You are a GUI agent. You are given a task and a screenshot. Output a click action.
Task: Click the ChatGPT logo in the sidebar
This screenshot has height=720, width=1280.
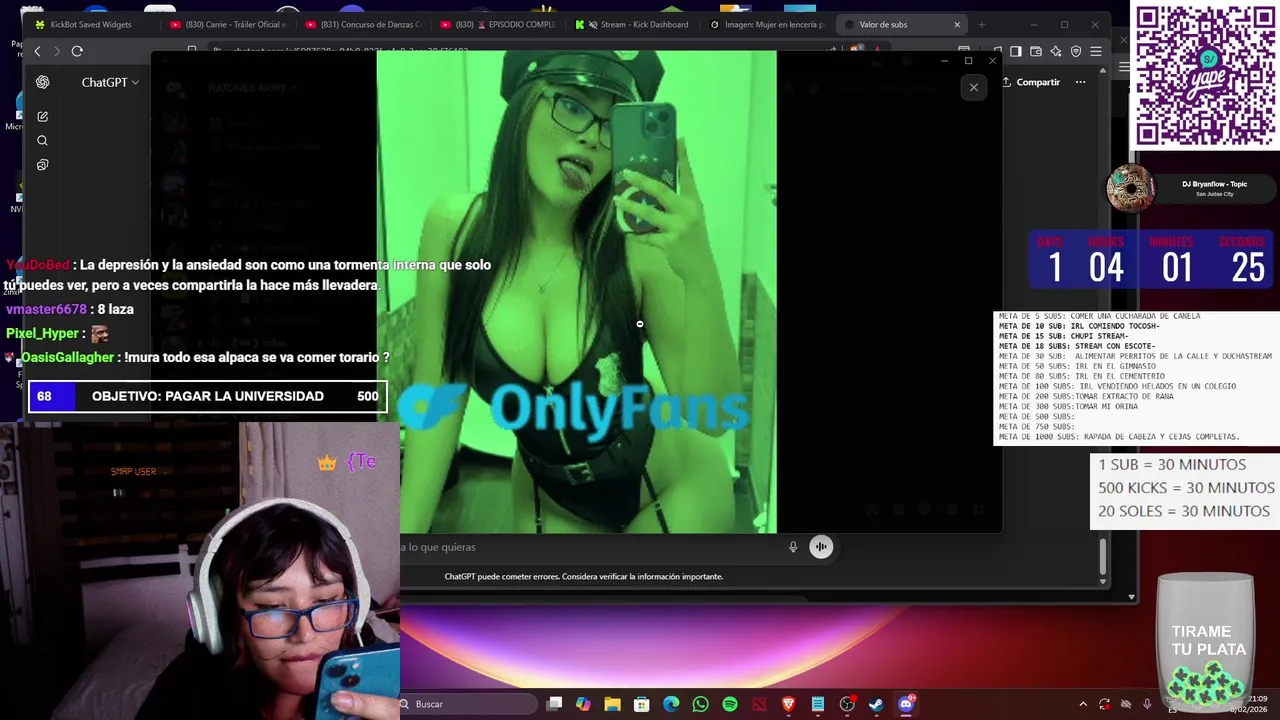tap(42, 82)
